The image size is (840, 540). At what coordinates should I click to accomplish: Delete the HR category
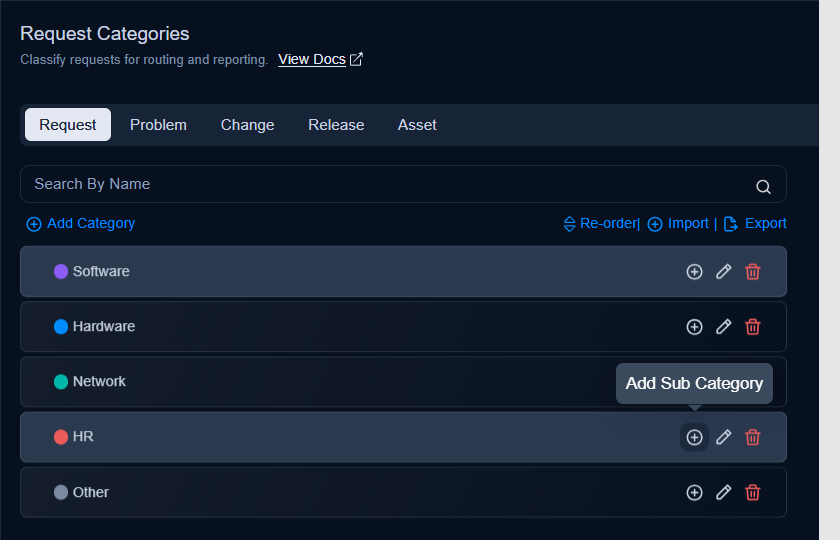click(753, 437)
